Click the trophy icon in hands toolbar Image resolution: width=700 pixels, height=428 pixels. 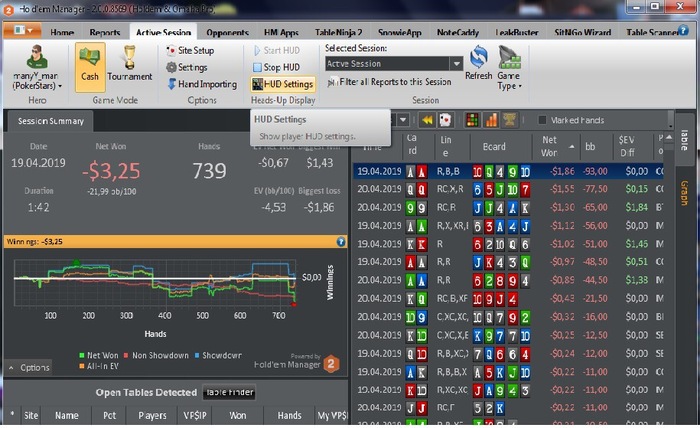point(509,120)
